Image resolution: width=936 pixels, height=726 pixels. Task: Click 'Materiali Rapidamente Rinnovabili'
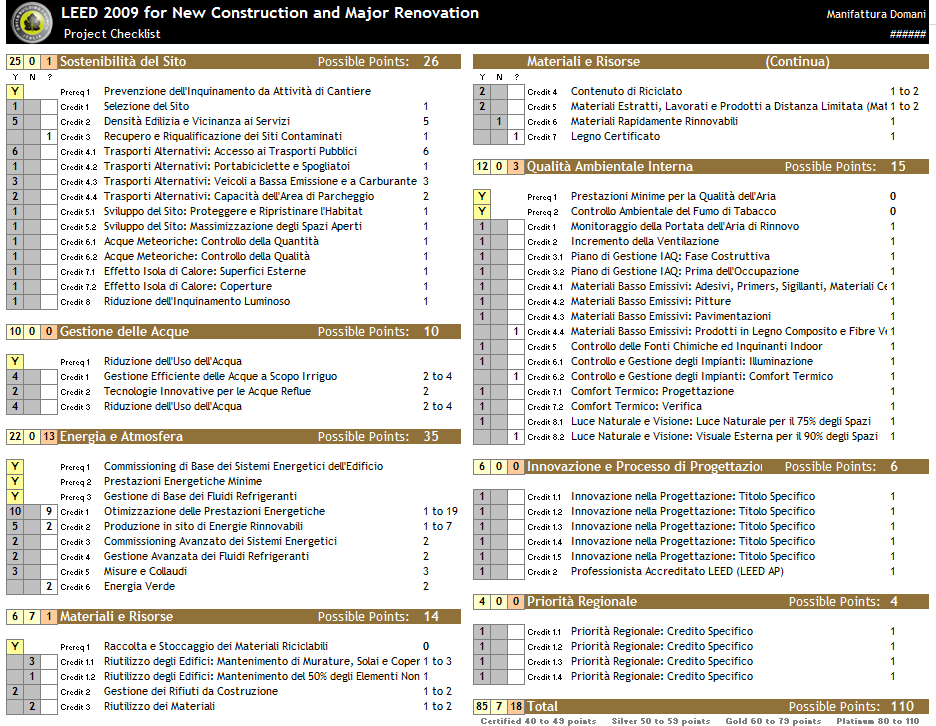[654, 121]
